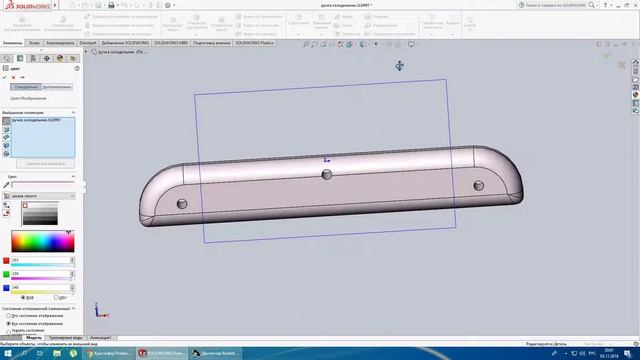
Task: Switch to 'Добавления SOLIDWORKS' ribbon tab
Action: (x=125, y=43)
